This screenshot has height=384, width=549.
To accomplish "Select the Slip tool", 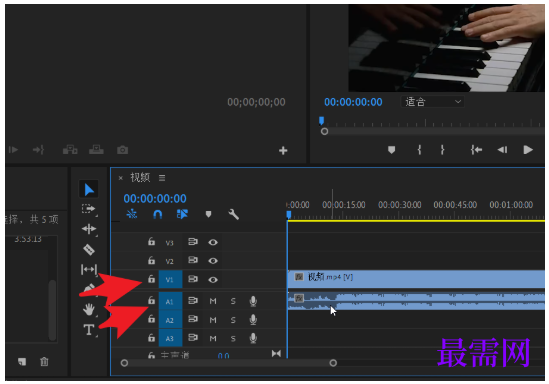I will point(89,270).
